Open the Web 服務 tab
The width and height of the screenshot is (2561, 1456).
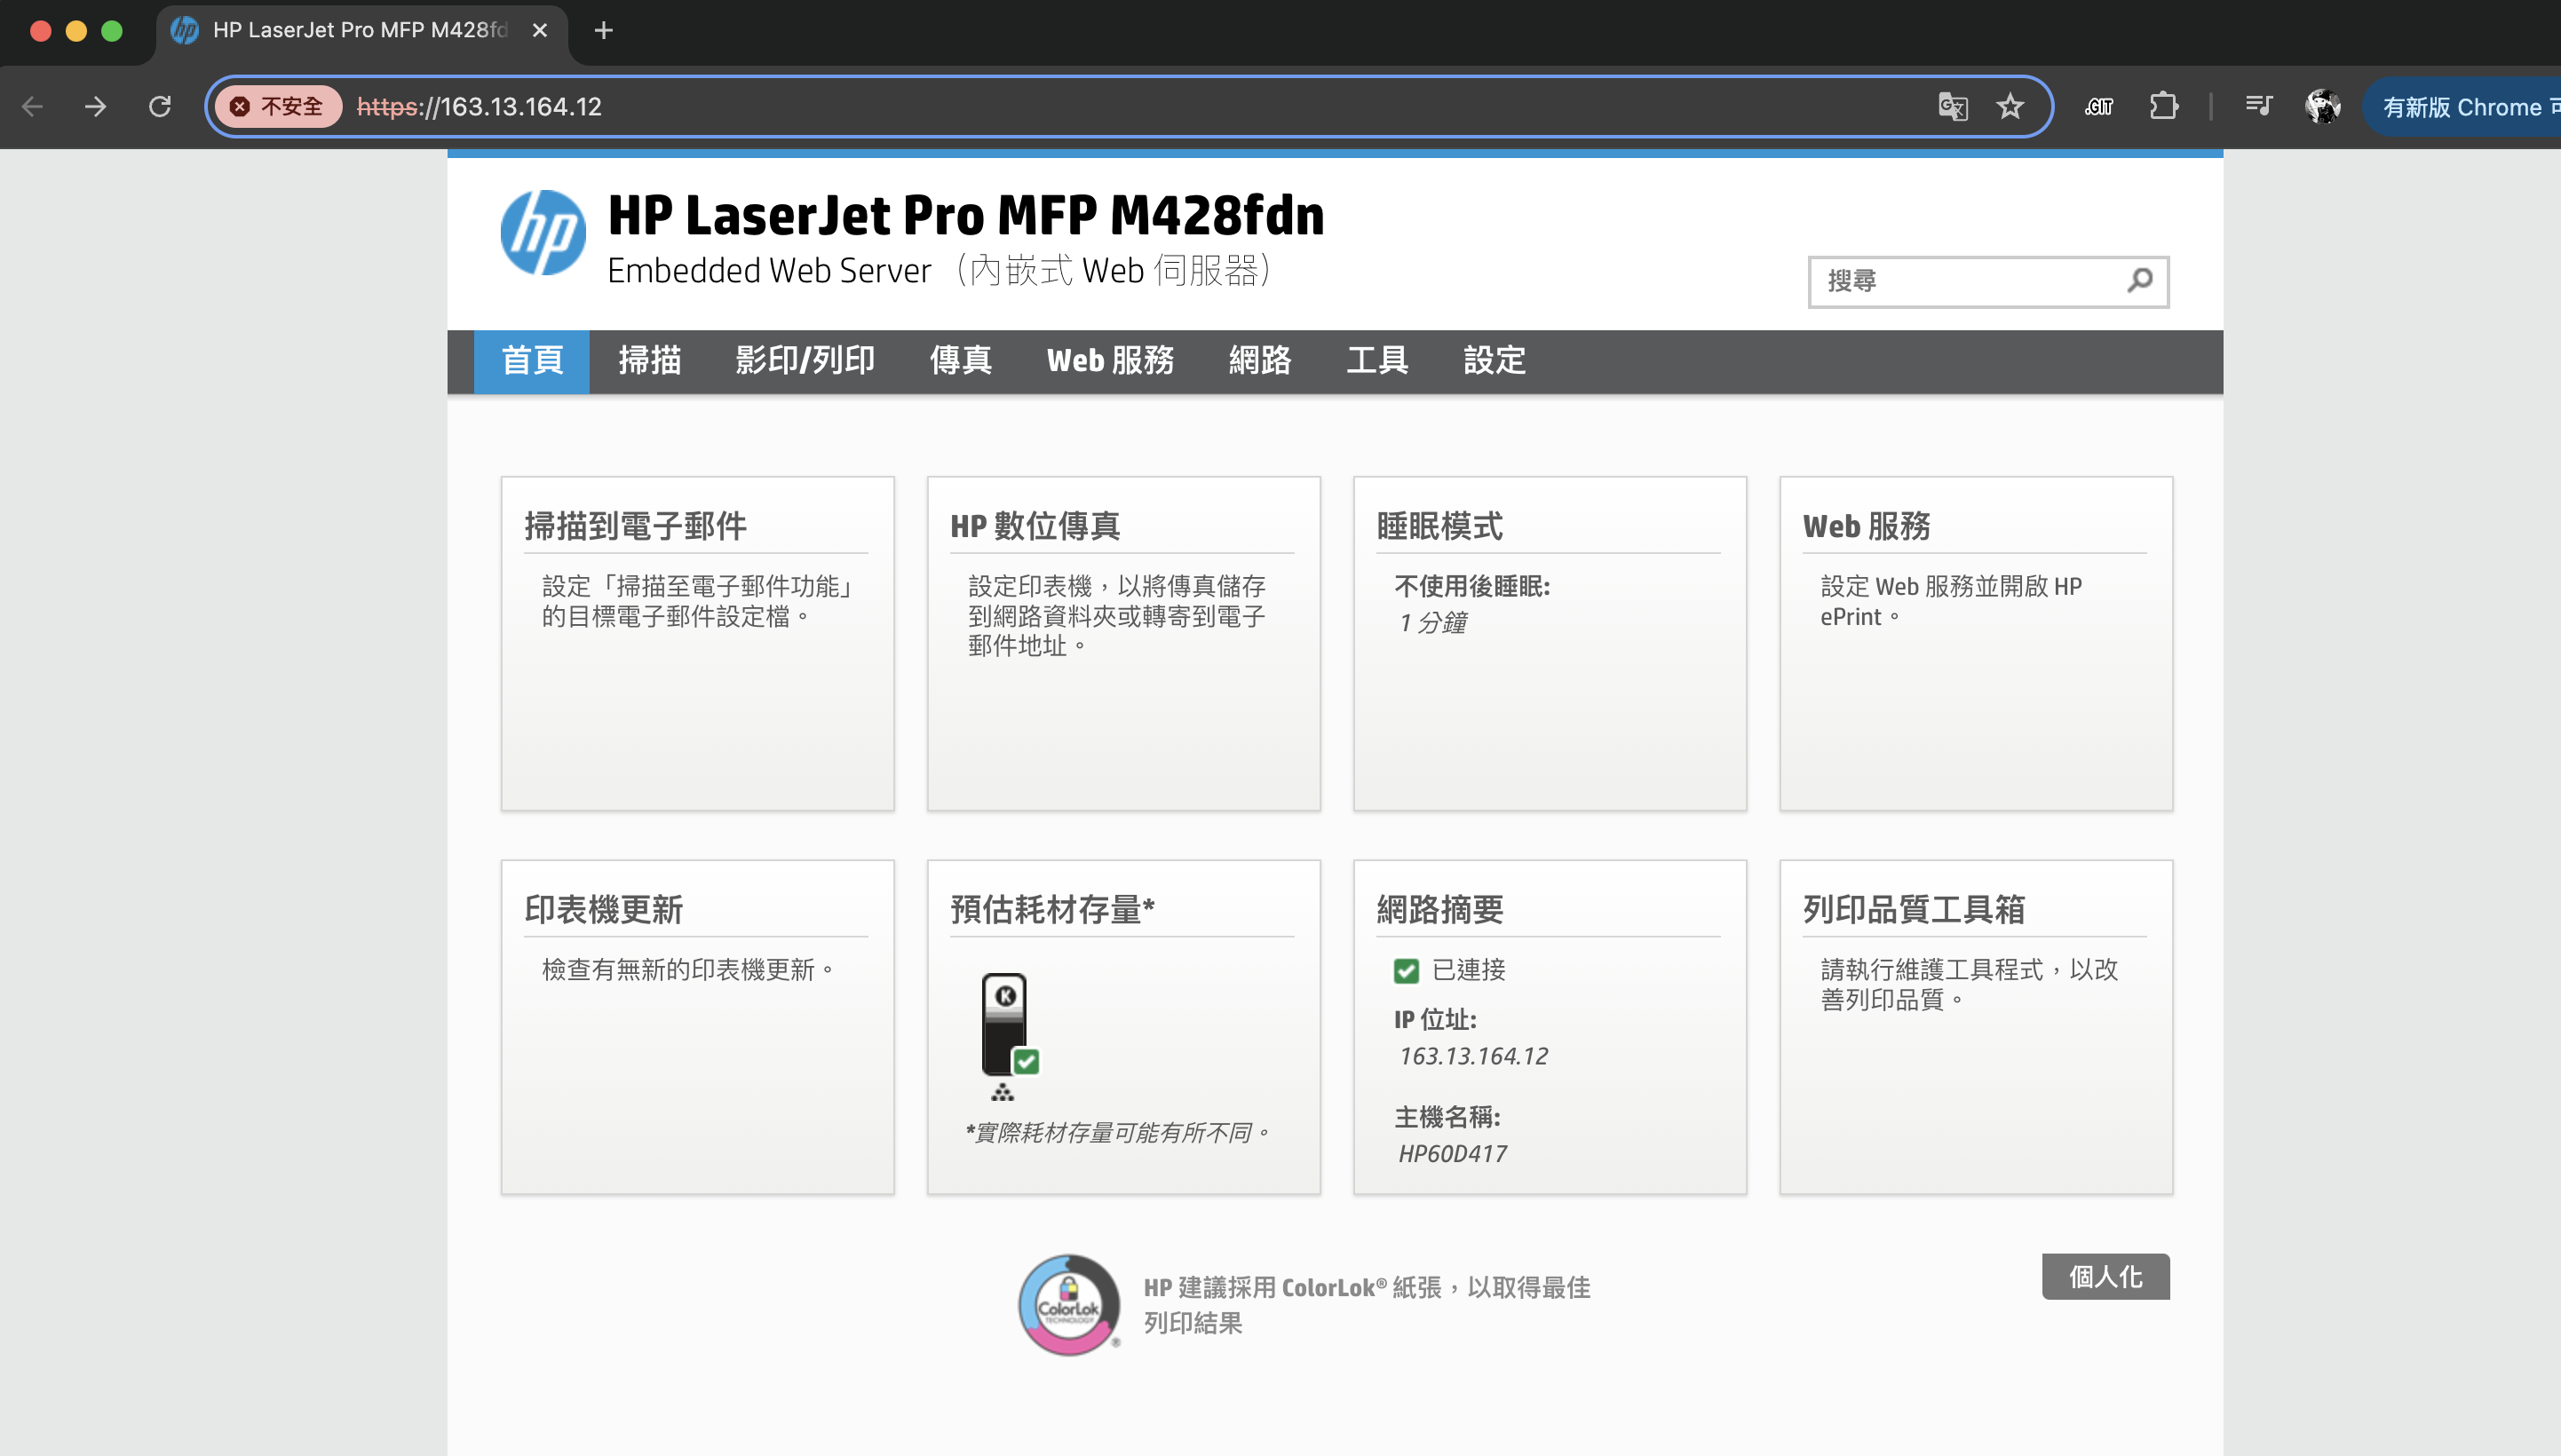click(x=1110, y=361)
